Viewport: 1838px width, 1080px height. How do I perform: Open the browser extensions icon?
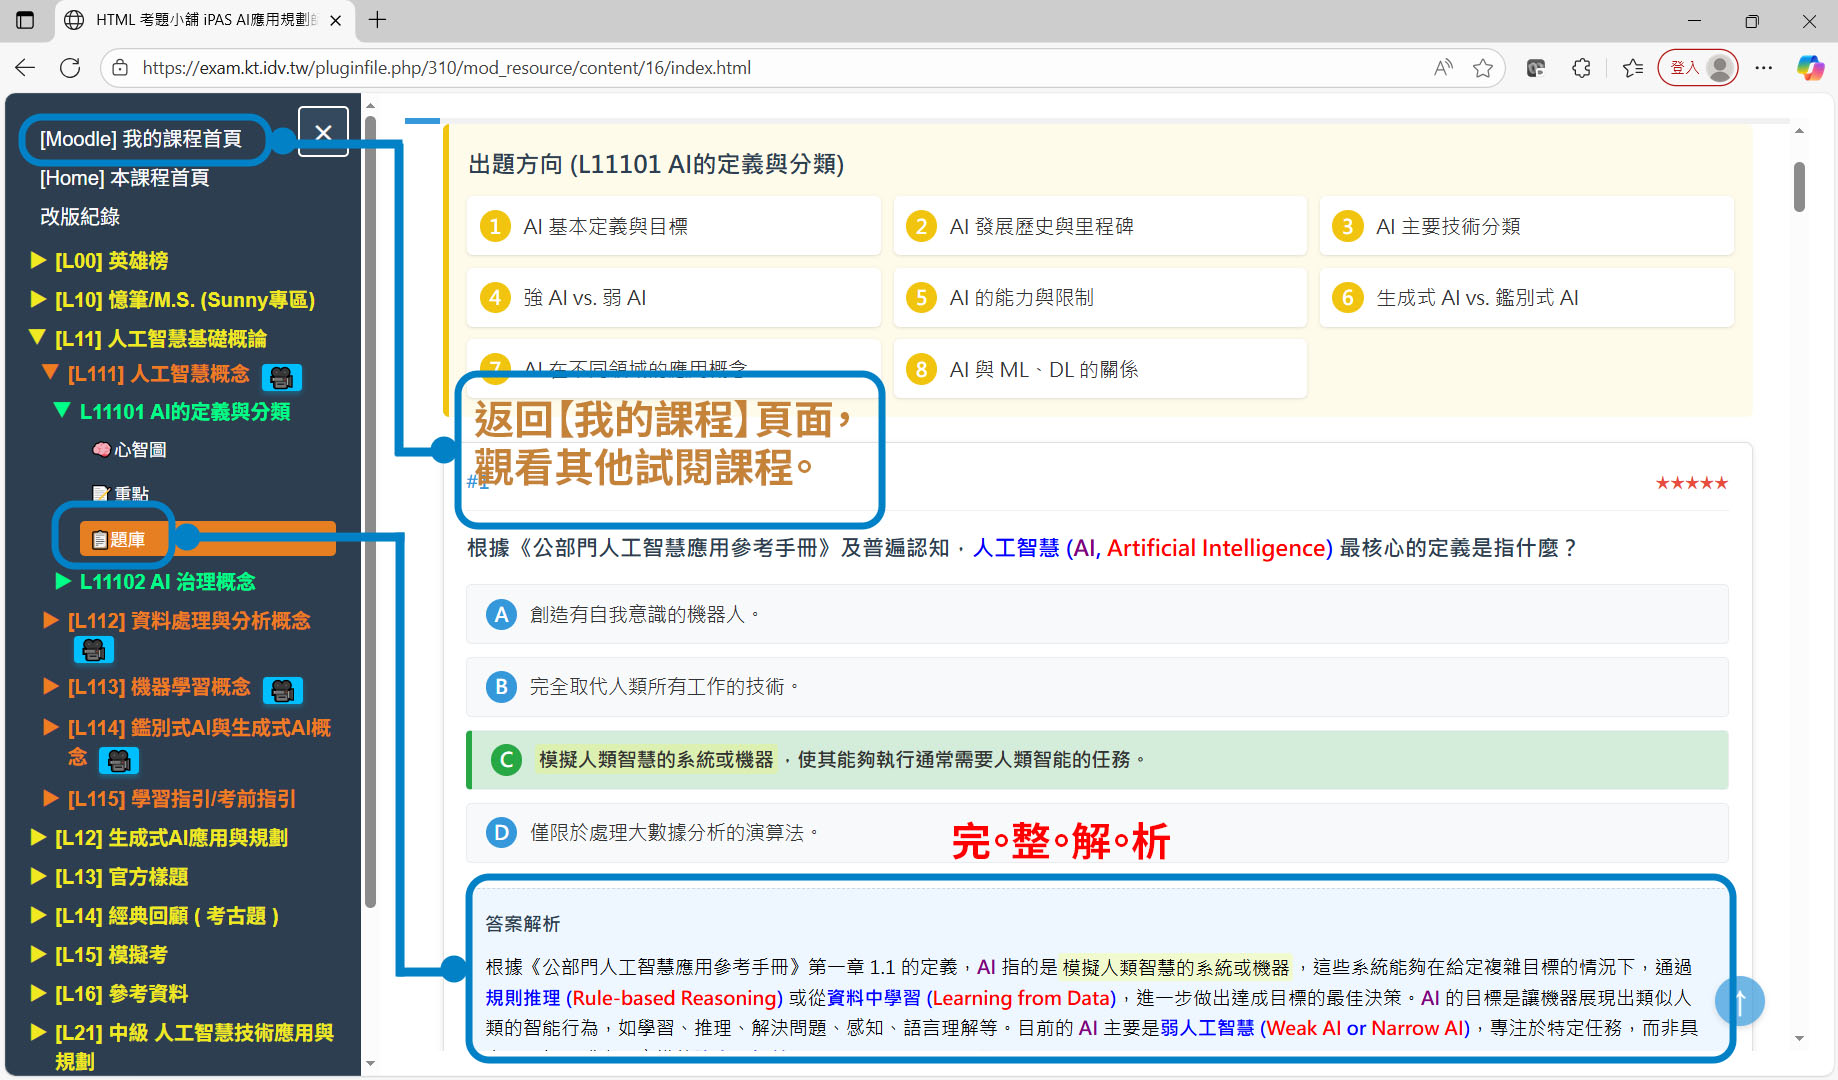[1581, 68]
